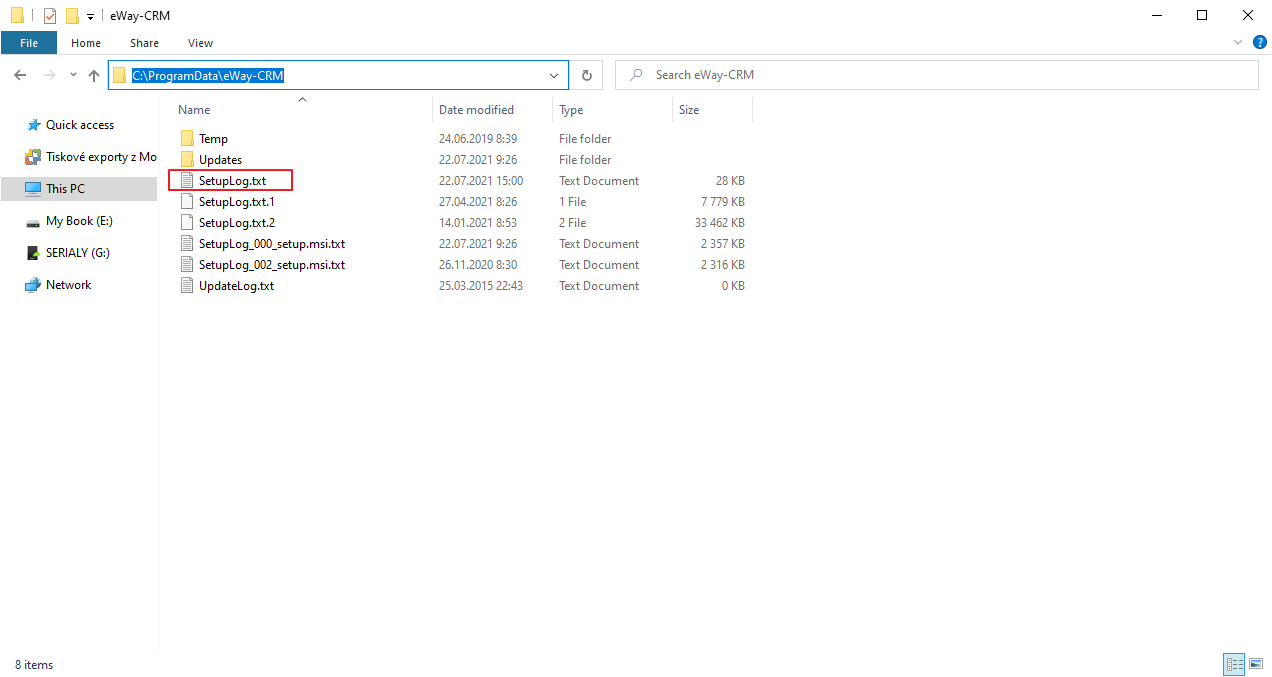Image resolution: width=1272 pixels, height=677 pixels.
Task: Click the 33 462 KB size value
Action: point(718,223)
